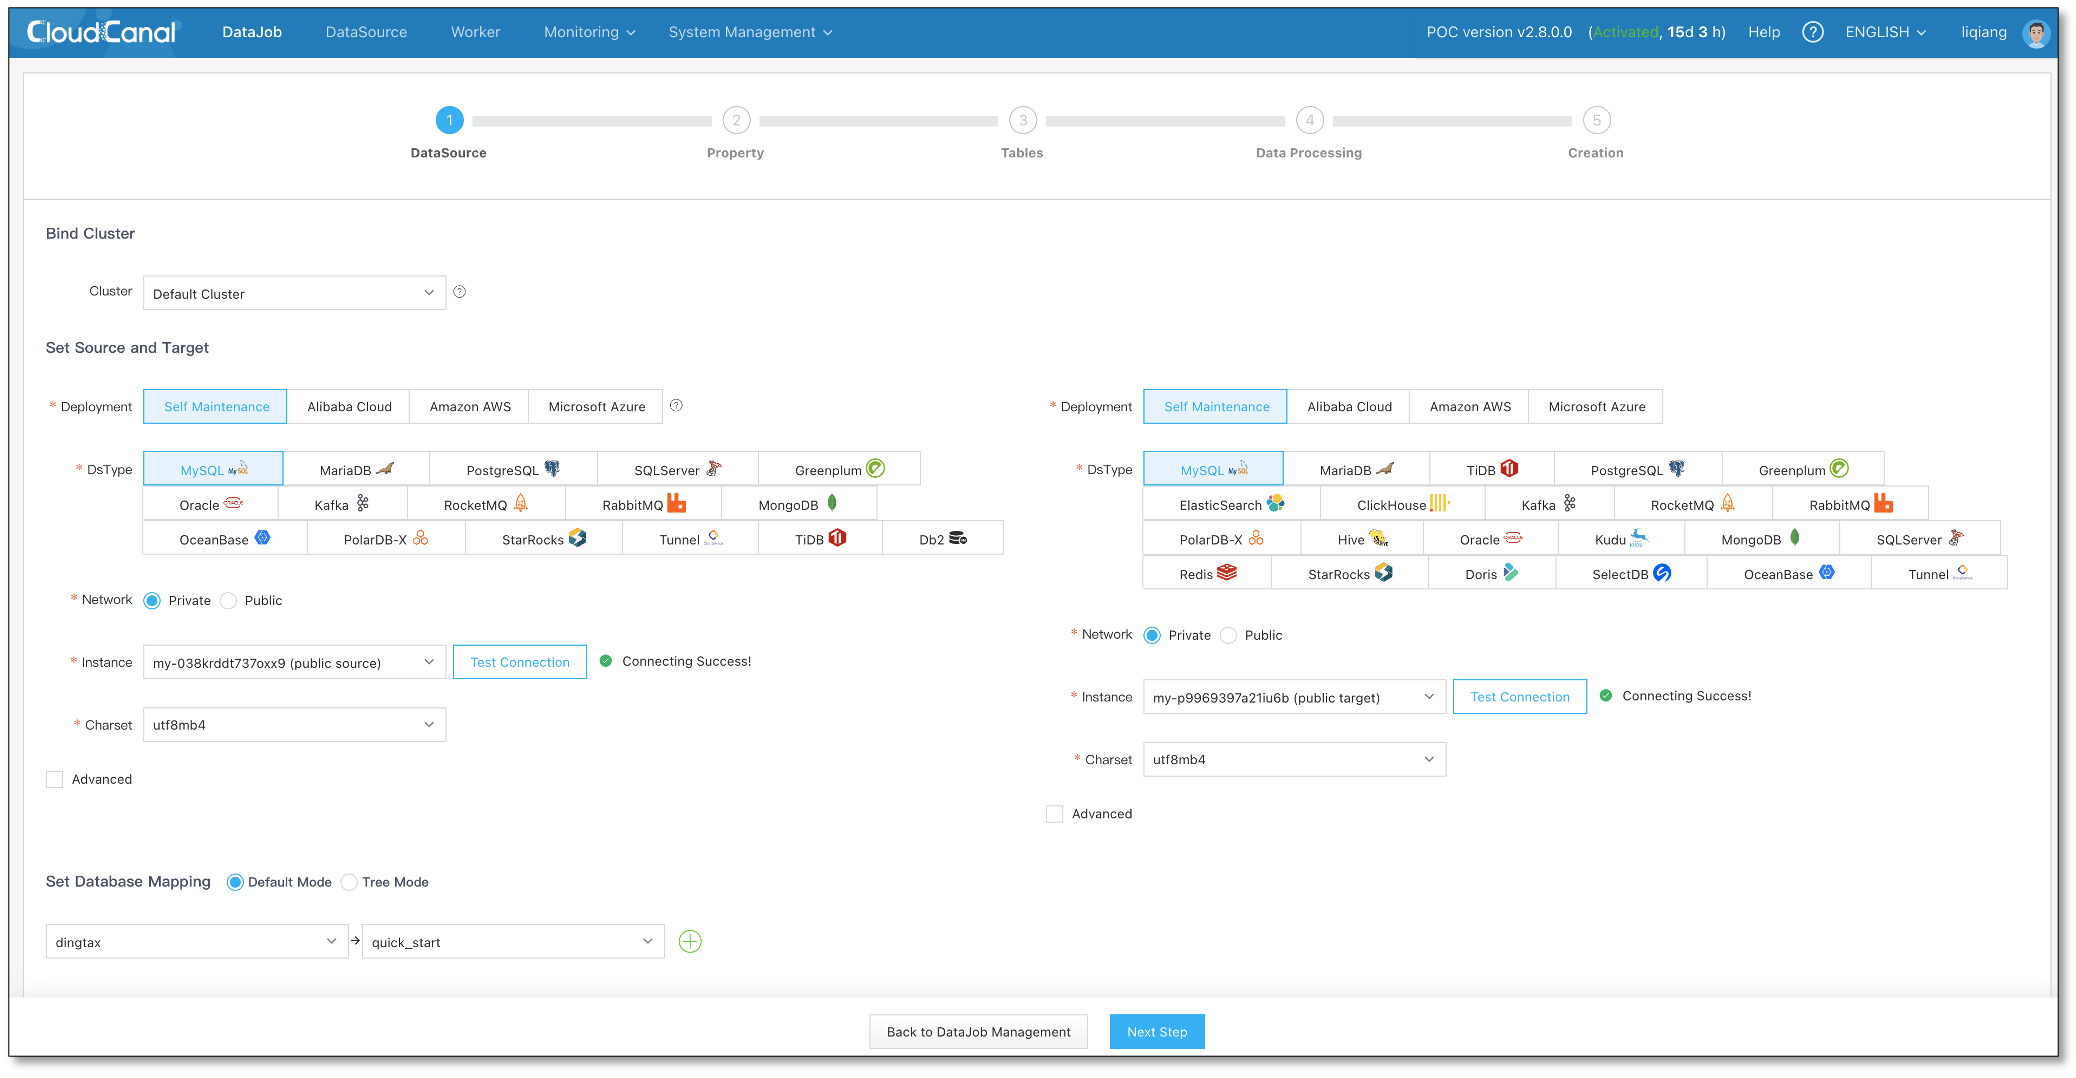This screenshot has width=2076, height=1078.
Task: Select source Network Private radio
Action: [x=152, y=600]
